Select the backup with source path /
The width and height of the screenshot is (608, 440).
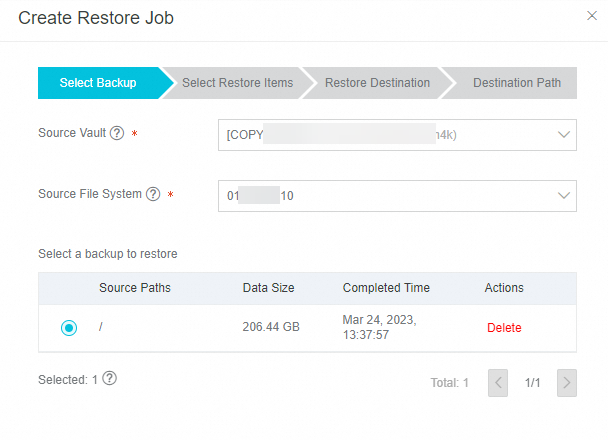[x=68, y=327]
